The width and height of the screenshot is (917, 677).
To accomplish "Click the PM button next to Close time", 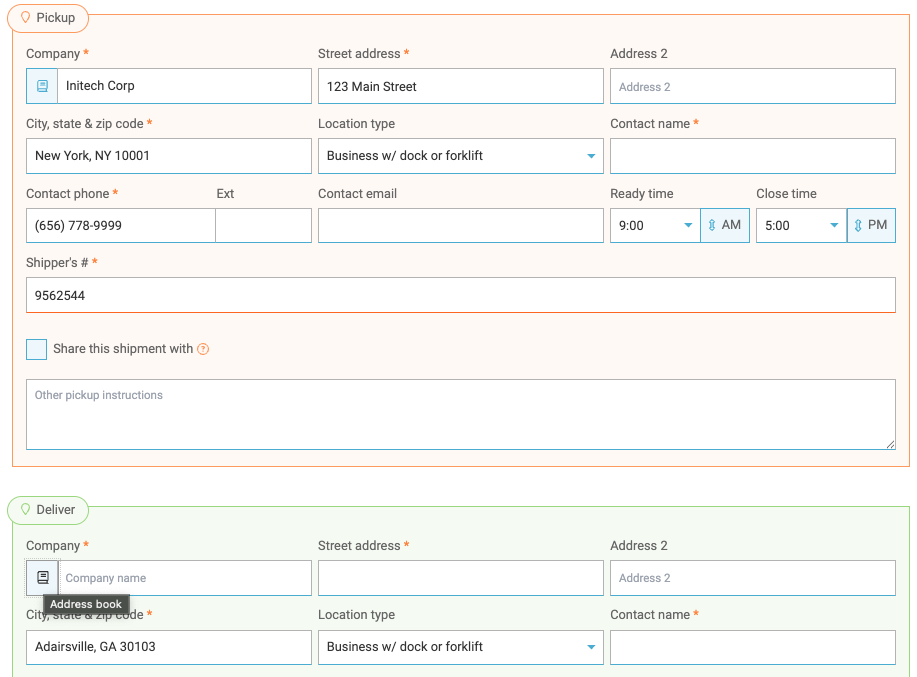I will point(871,225).
